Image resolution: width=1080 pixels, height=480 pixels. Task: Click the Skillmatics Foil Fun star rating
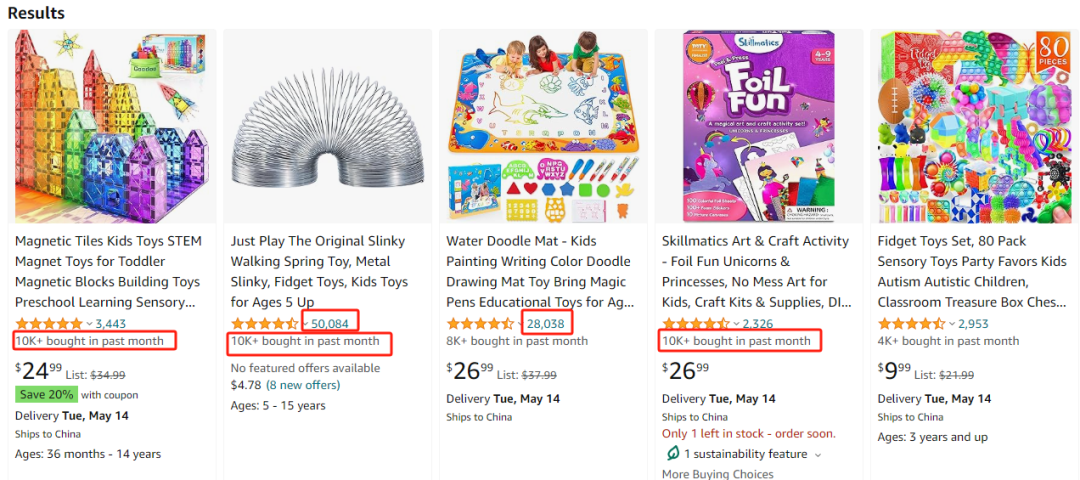click(x=696, y=324)
